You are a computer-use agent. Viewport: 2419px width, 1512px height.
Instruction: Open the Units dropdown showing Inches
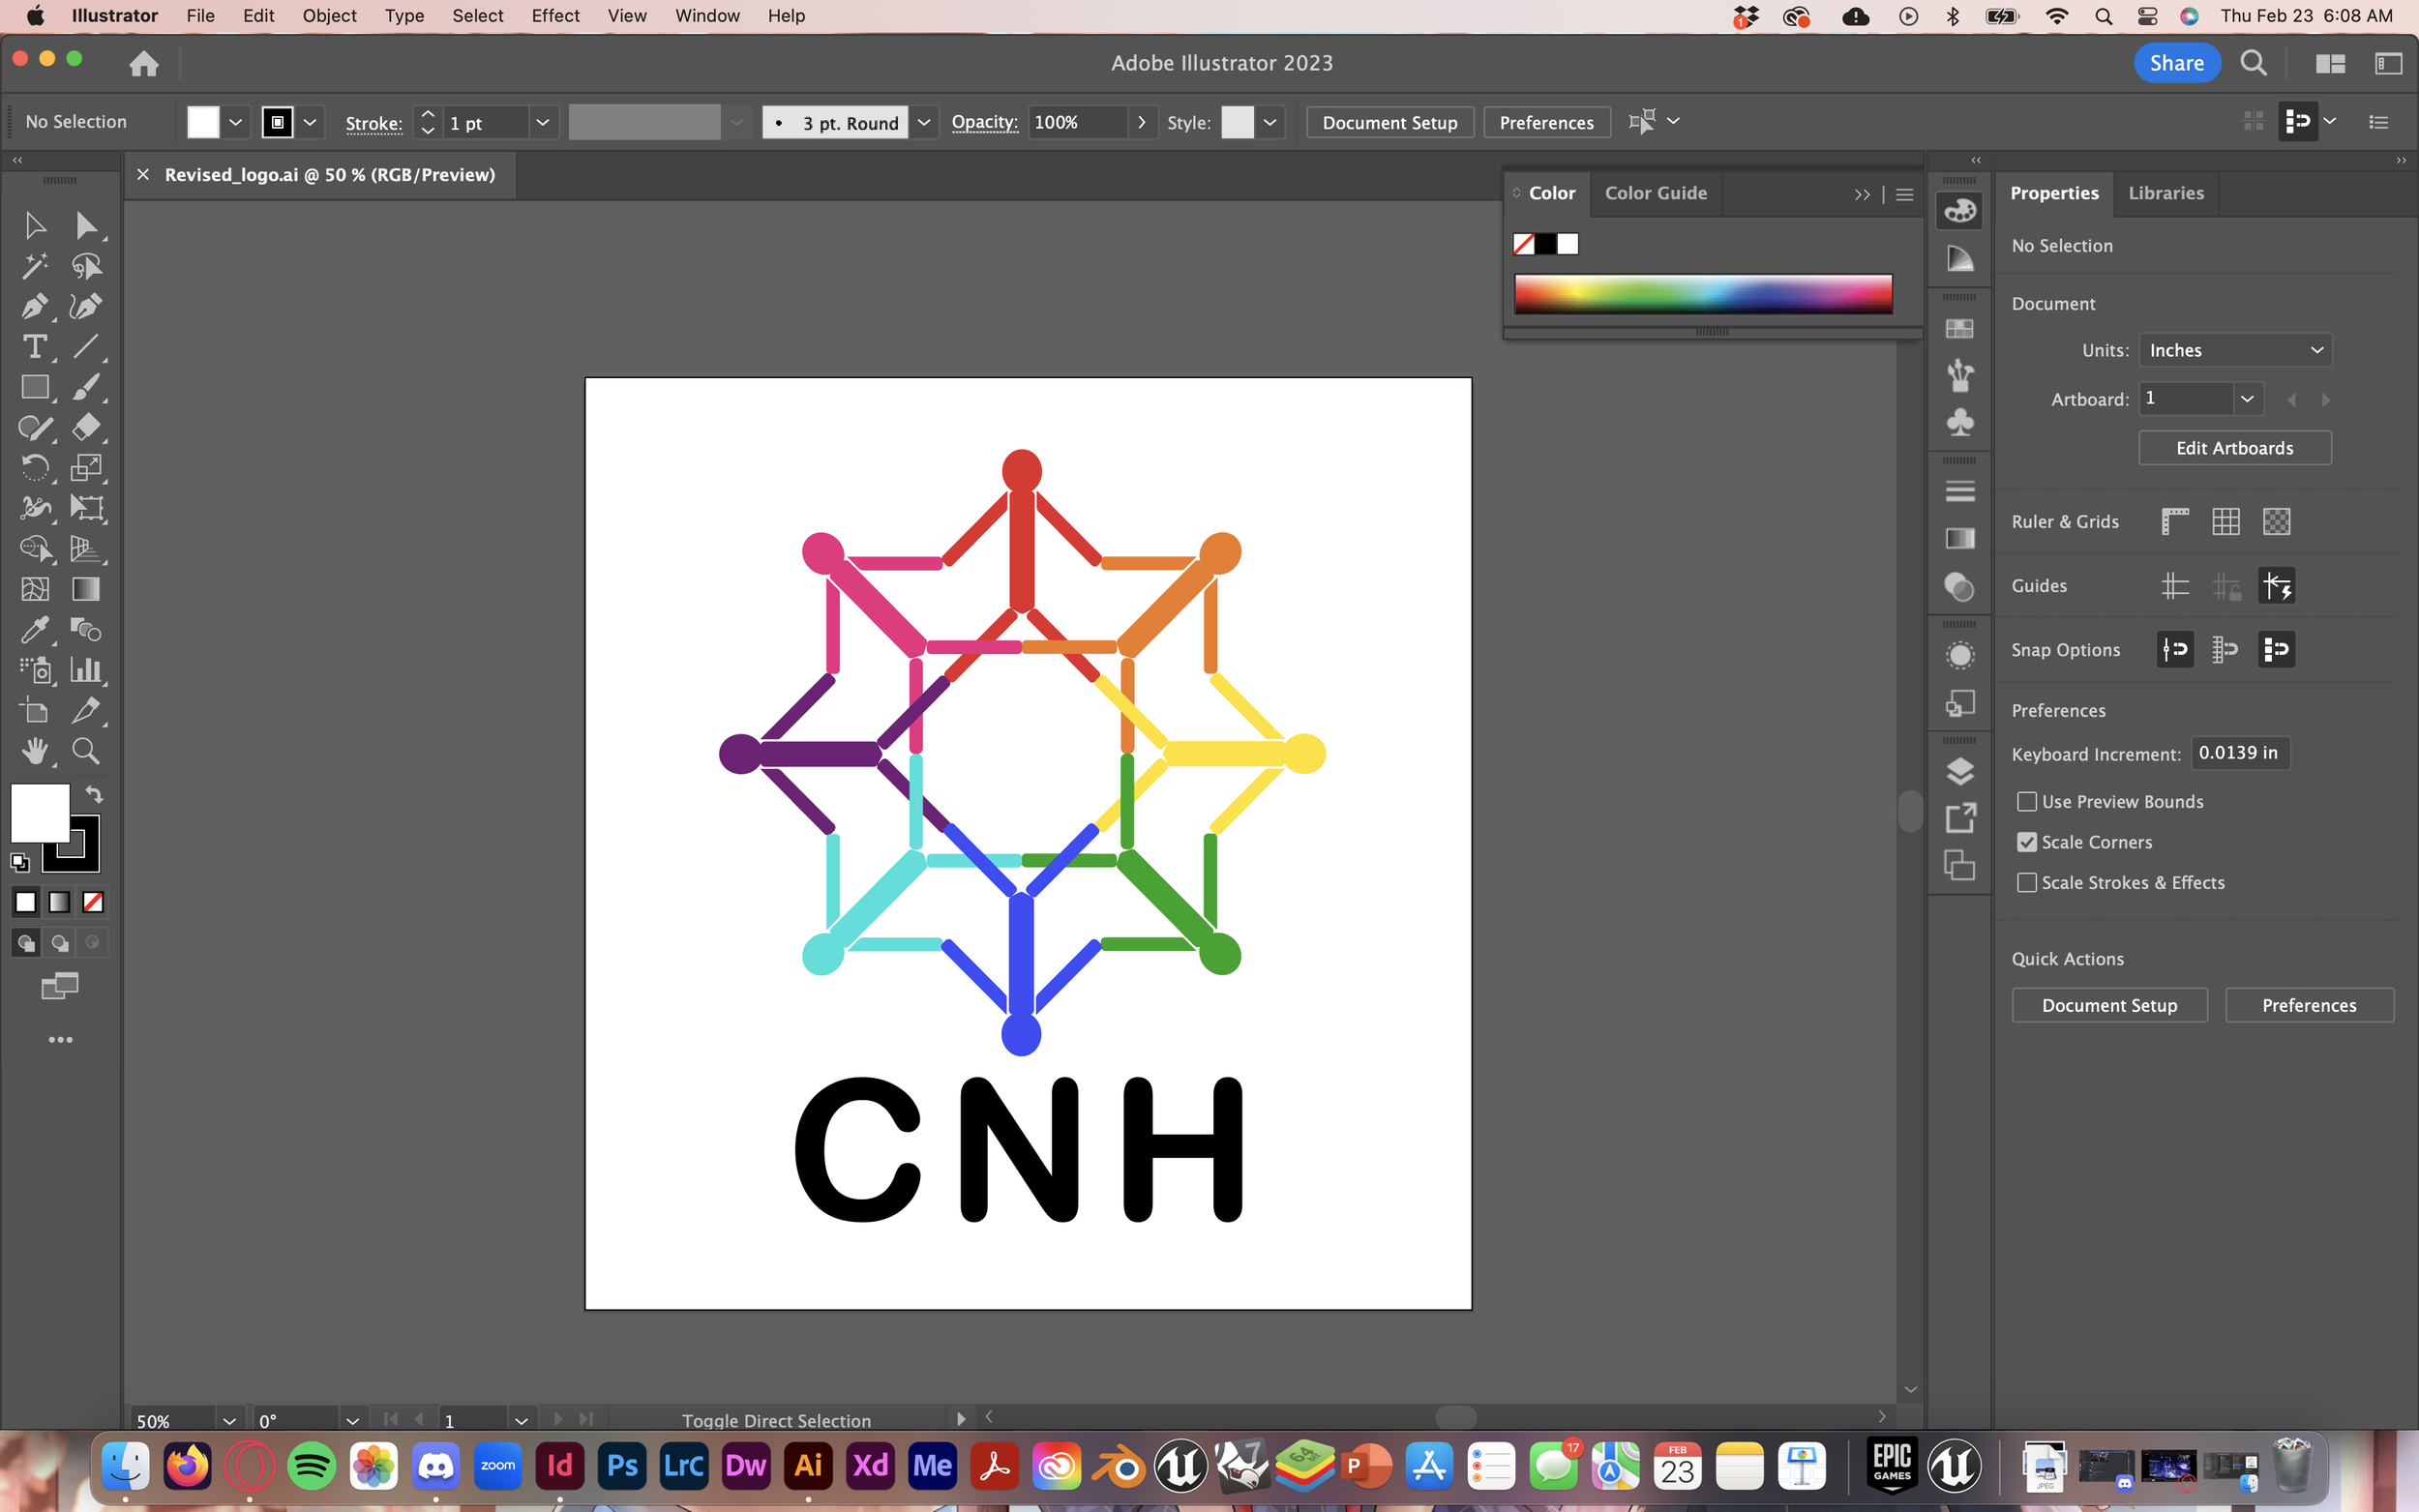[x=2234, y=350]
